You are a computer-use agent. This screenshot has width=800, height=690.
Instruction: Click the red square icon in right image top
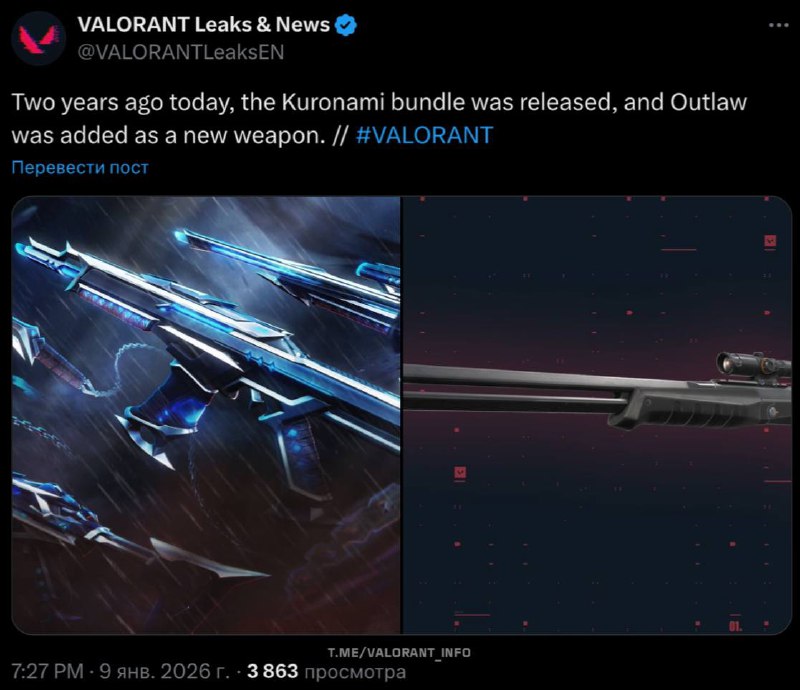tap(770, 241)
